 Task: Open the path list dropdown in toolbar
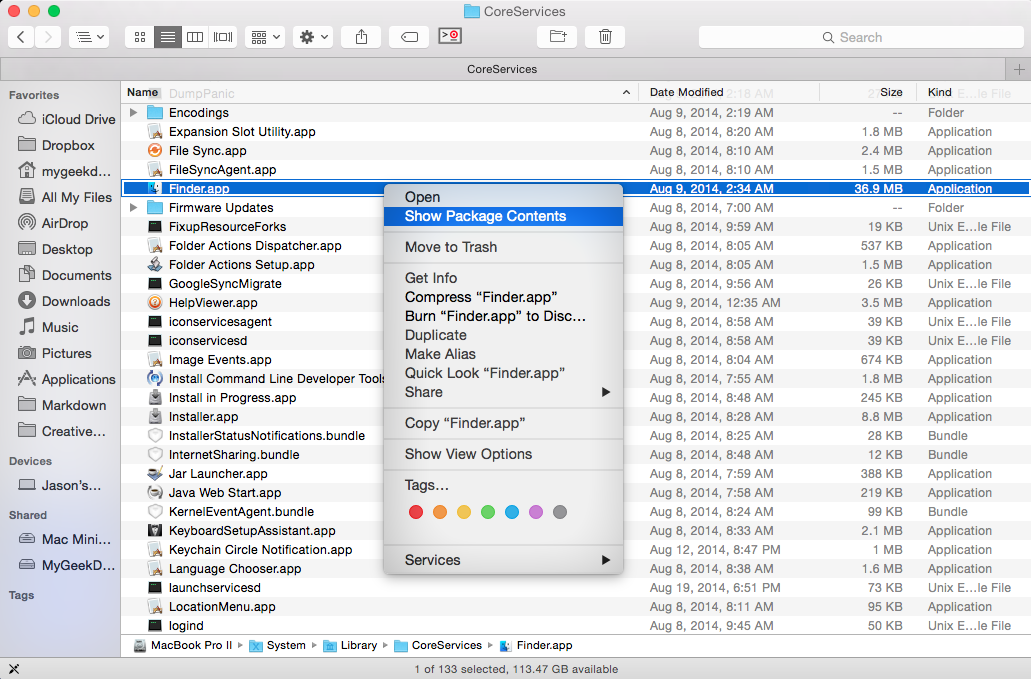89,37
